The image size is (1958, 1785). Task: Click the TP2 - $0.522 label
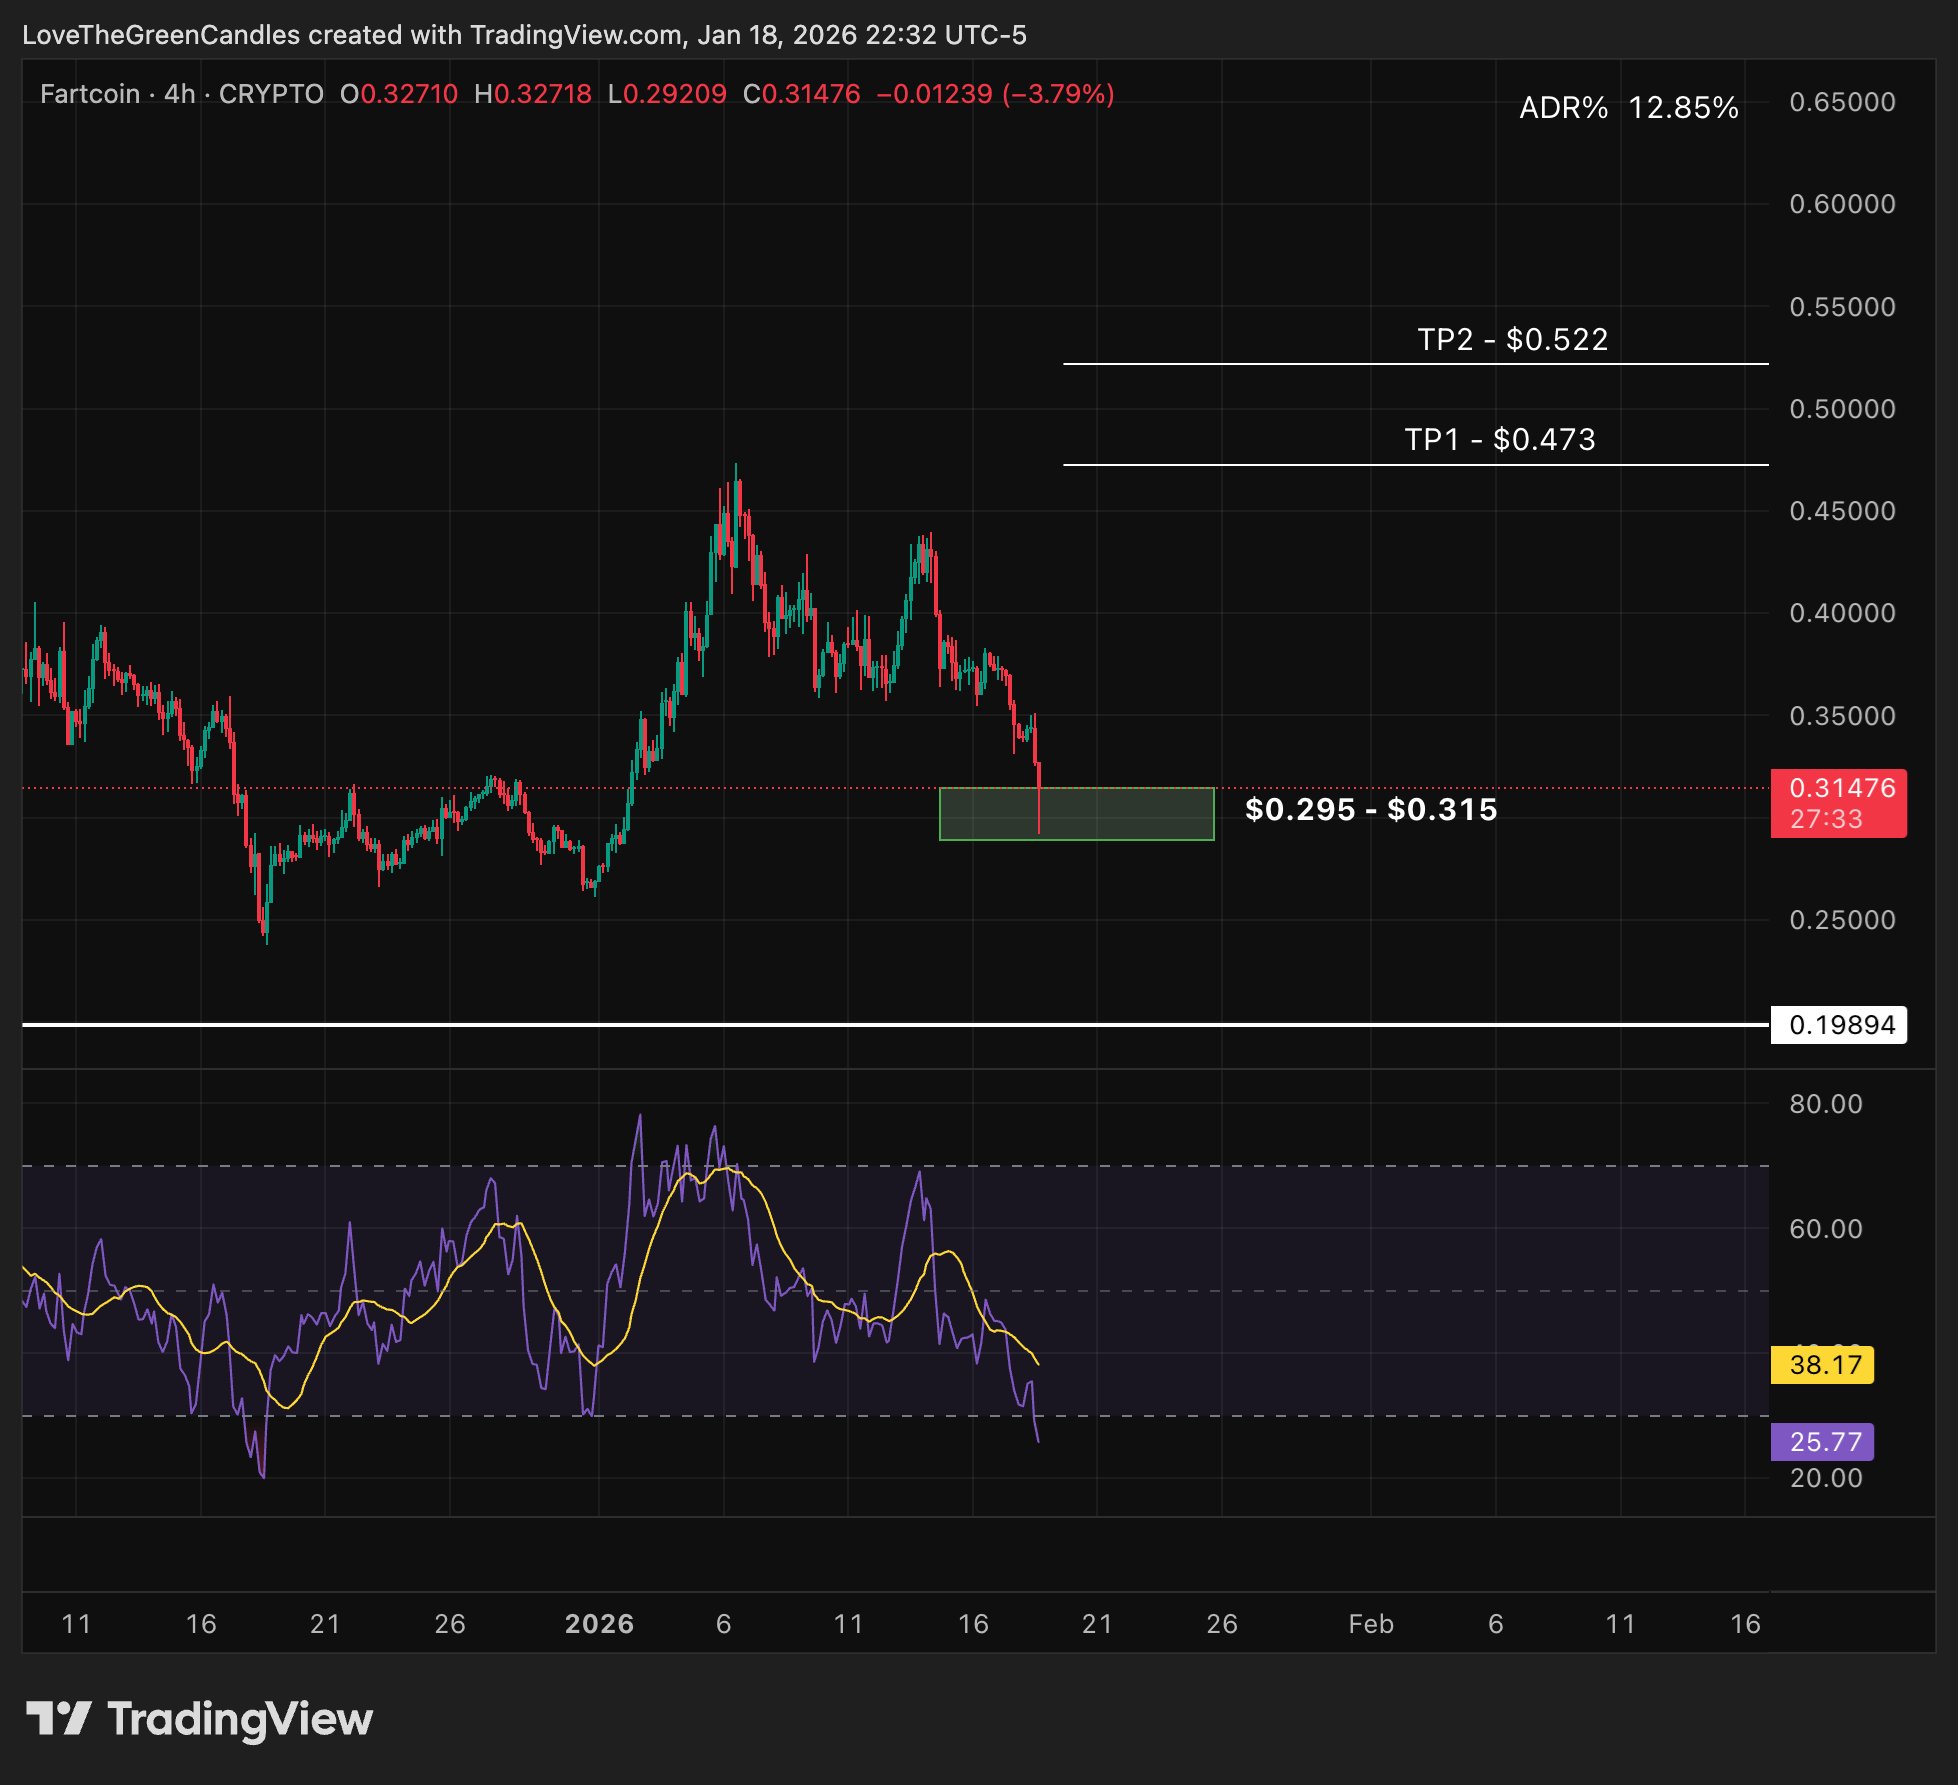pyautogui.click(x=1512, y=340)
